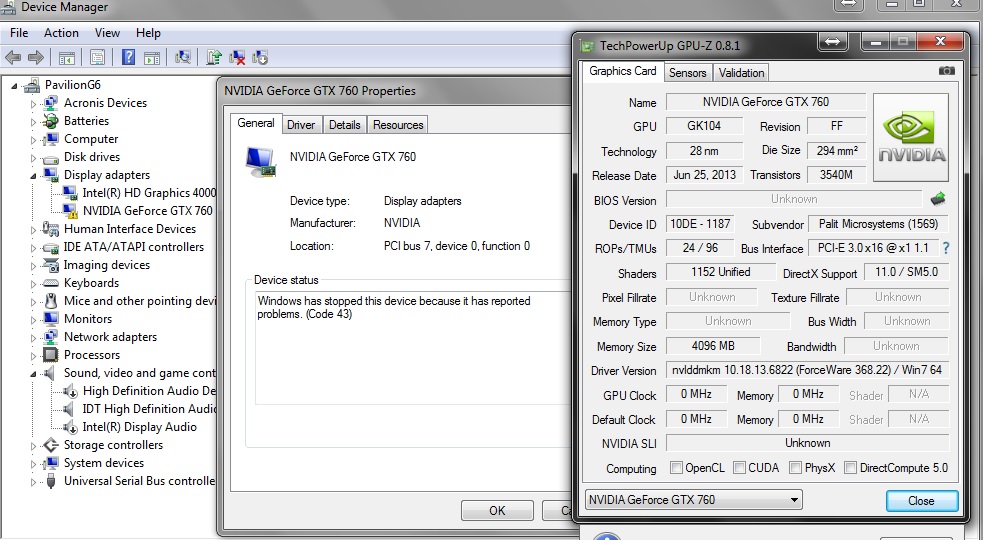The width and height of the screenshot is (983, 540).
Task: Click the NVIDIA logo in GPU-Z
Action: [910, 137]
